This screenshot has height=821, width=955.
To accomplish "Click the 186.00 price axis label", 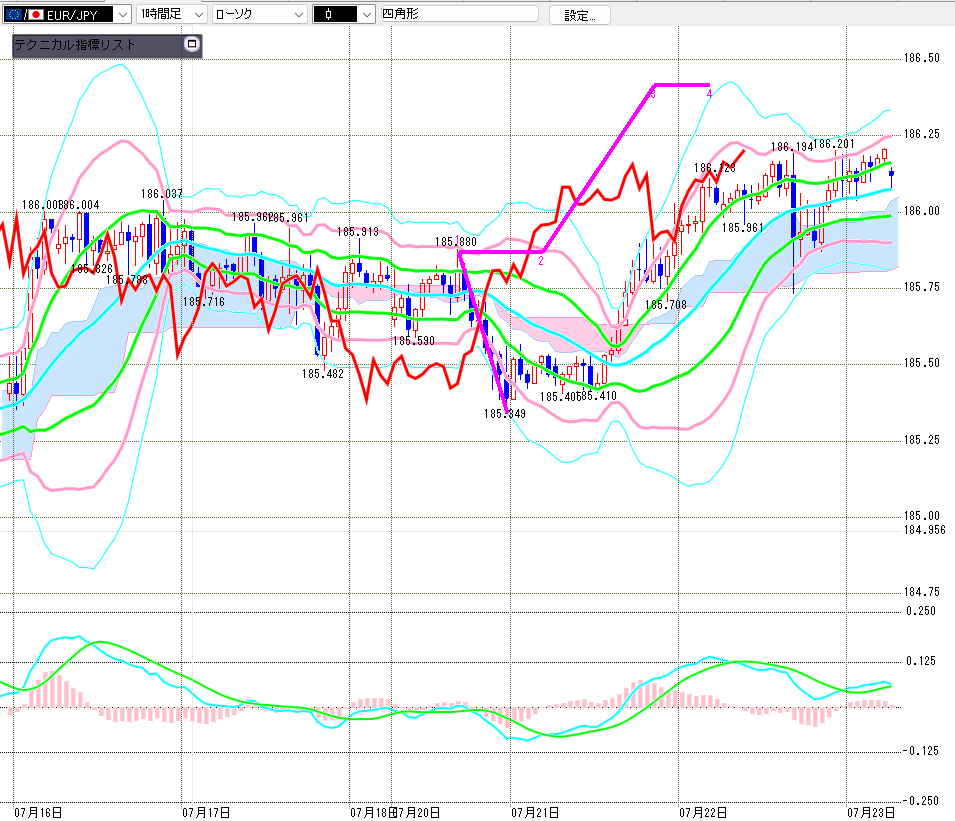I will point(921,211).
